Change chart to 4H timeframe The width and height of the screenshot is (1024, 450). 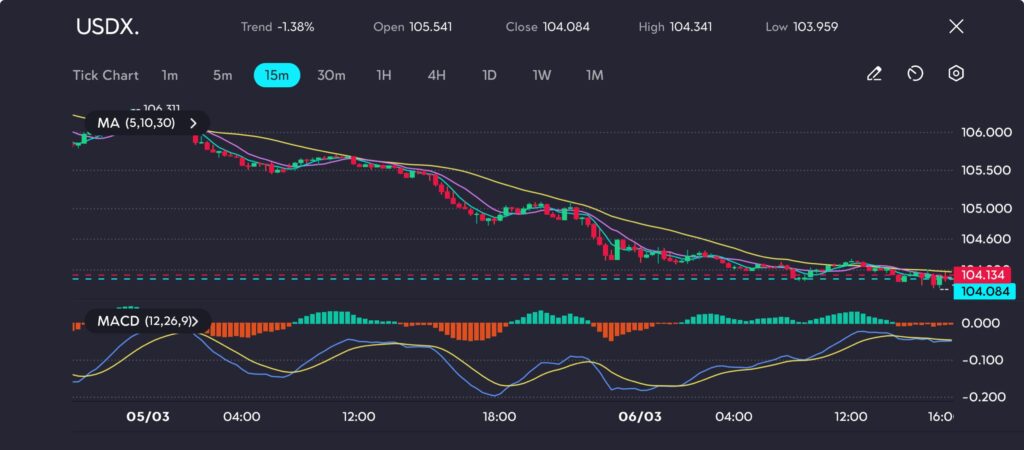(436, 75)
